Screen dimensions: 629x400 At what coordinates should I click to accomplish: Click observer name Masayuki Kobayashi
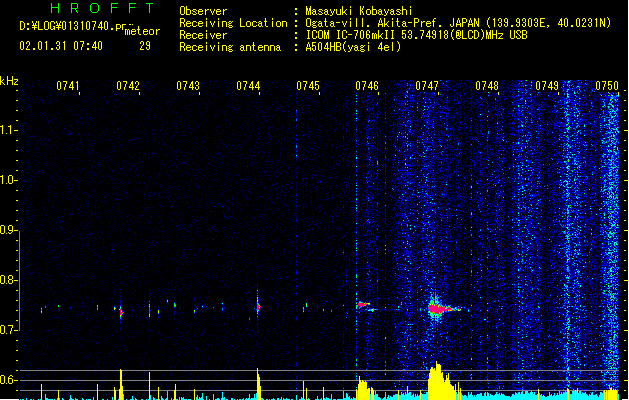click(359, 11)
